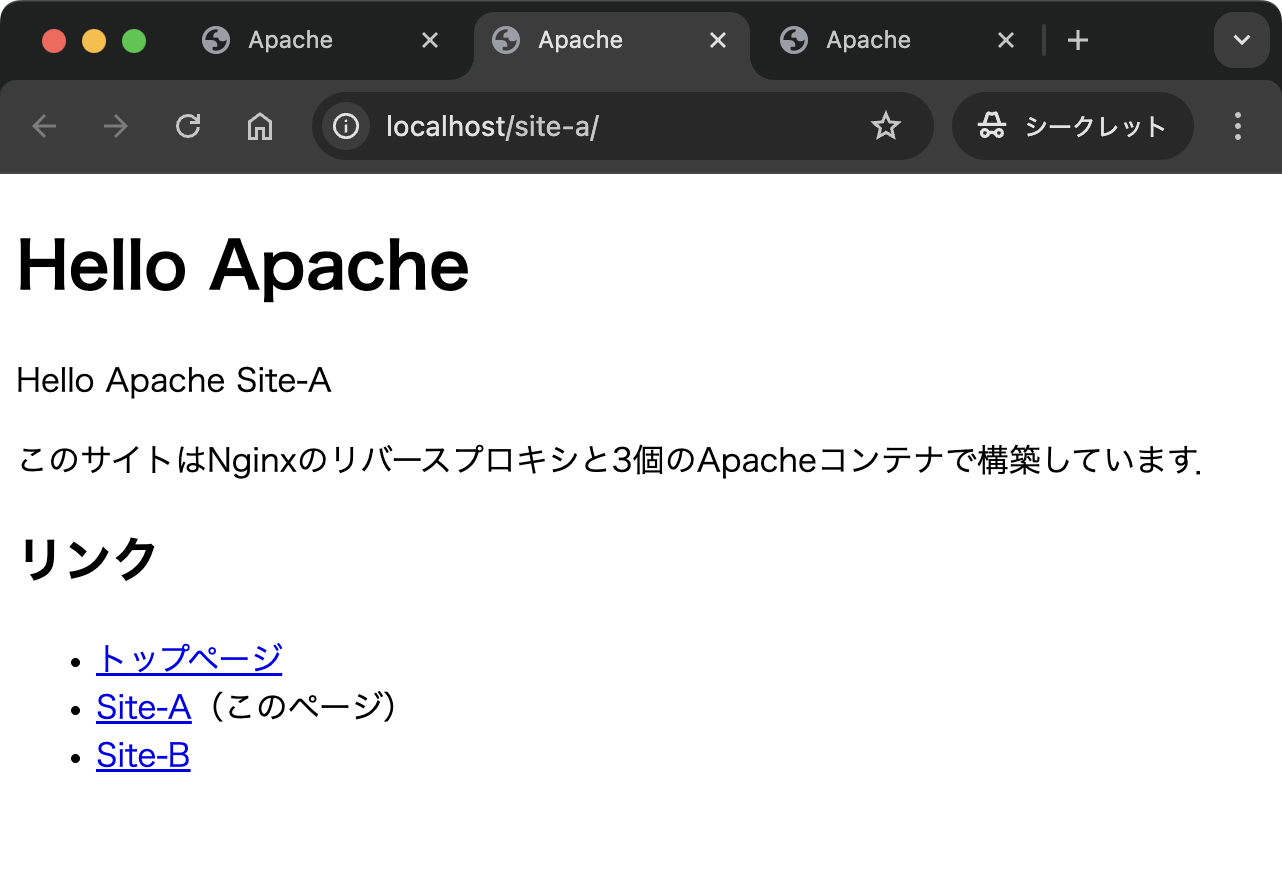Bookmark this page with the star icon
The height and width of the screenshot is (896, 1282).
[885, 126]
